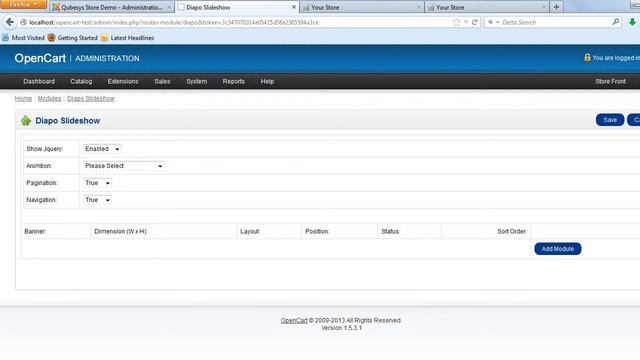640x360 pixels.
Task: Click the Show Jquery label
Action: [x=45, y=149]
